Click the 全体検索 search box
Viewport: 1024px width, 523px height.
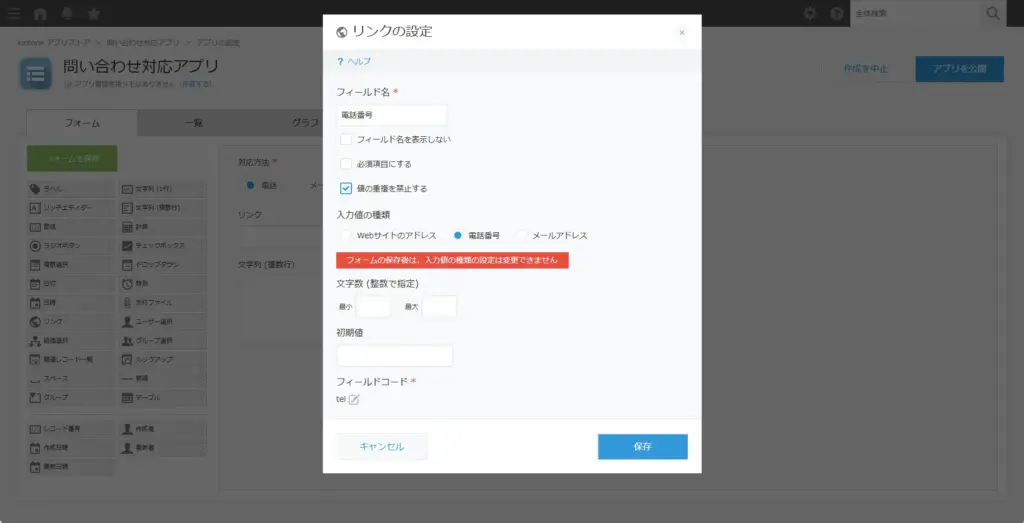coord(916,13)
